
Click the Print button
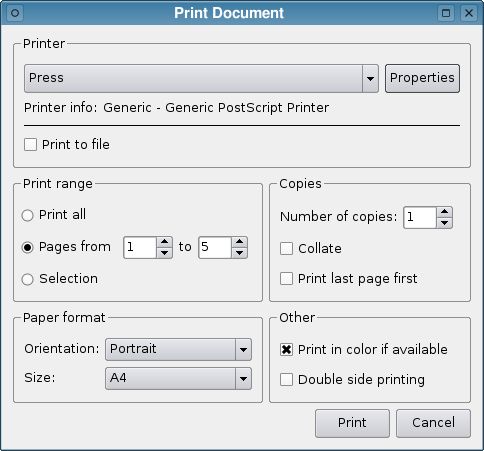pyautogui.click(x=352, y=423)
